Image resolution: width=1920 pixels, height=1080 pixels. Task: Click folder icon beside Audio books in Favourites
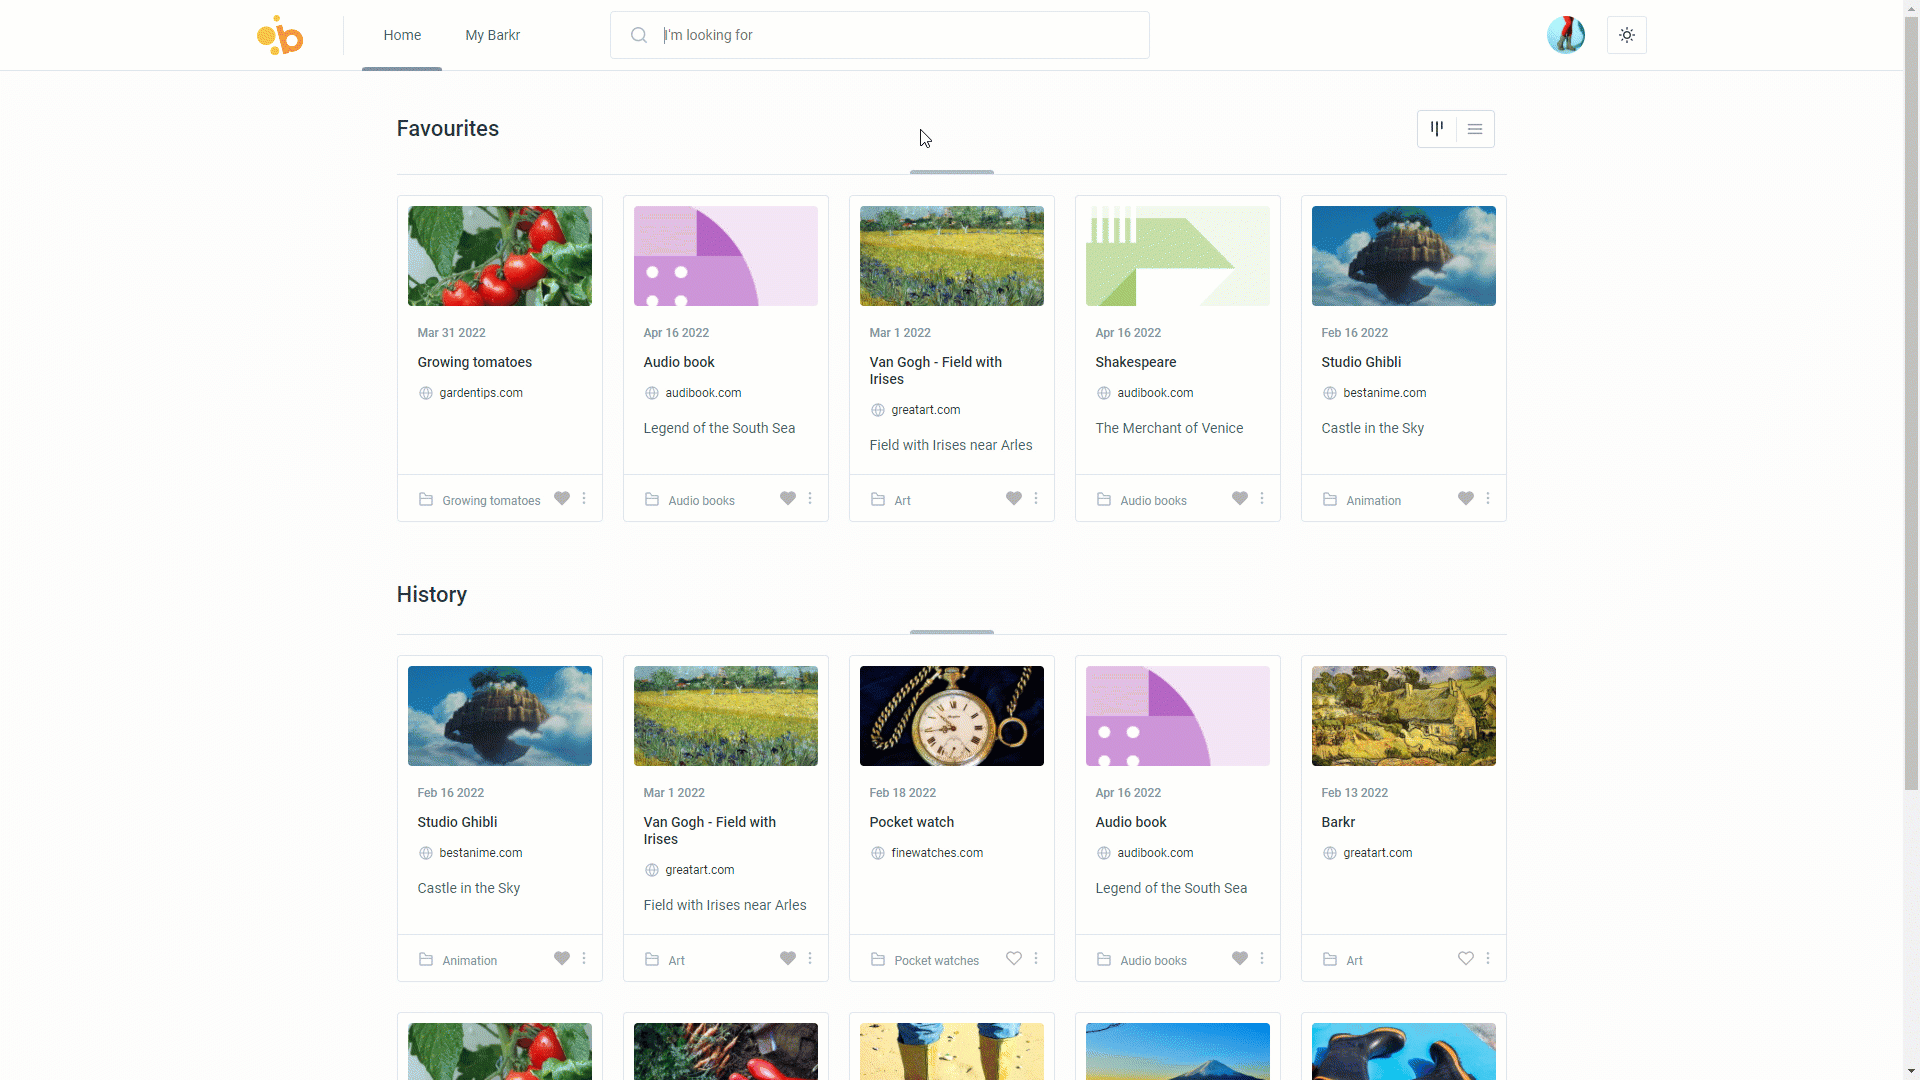coord(652,499)
